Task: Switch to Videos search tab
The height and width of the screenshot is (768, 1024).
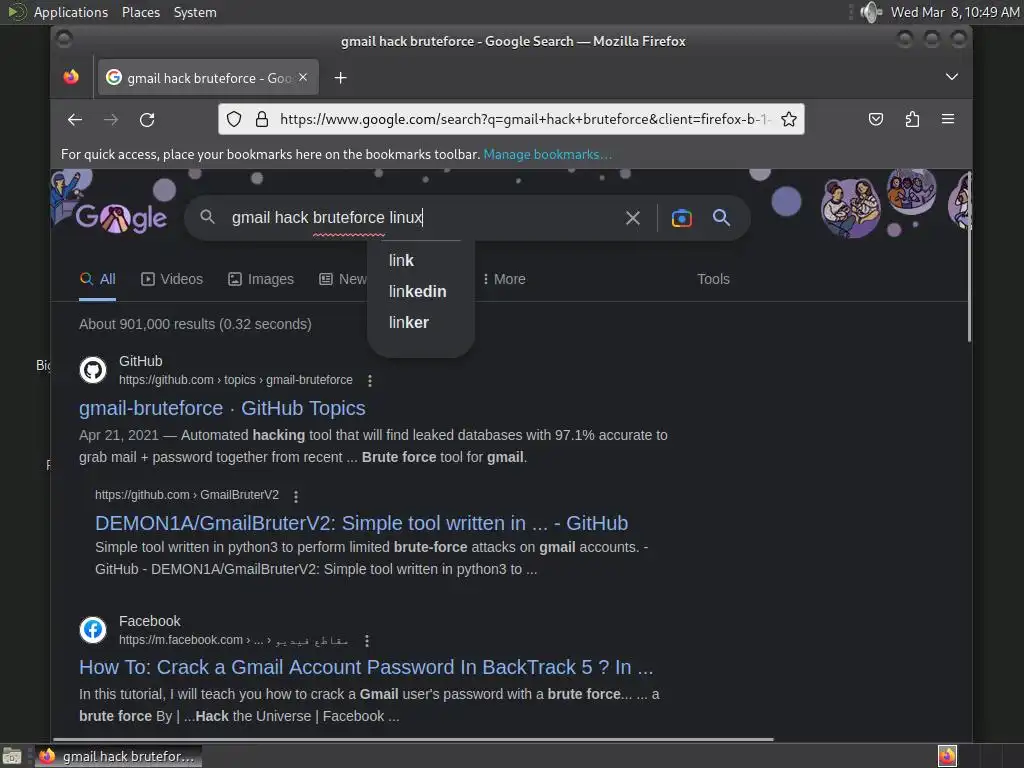Action: pos(172,279)
